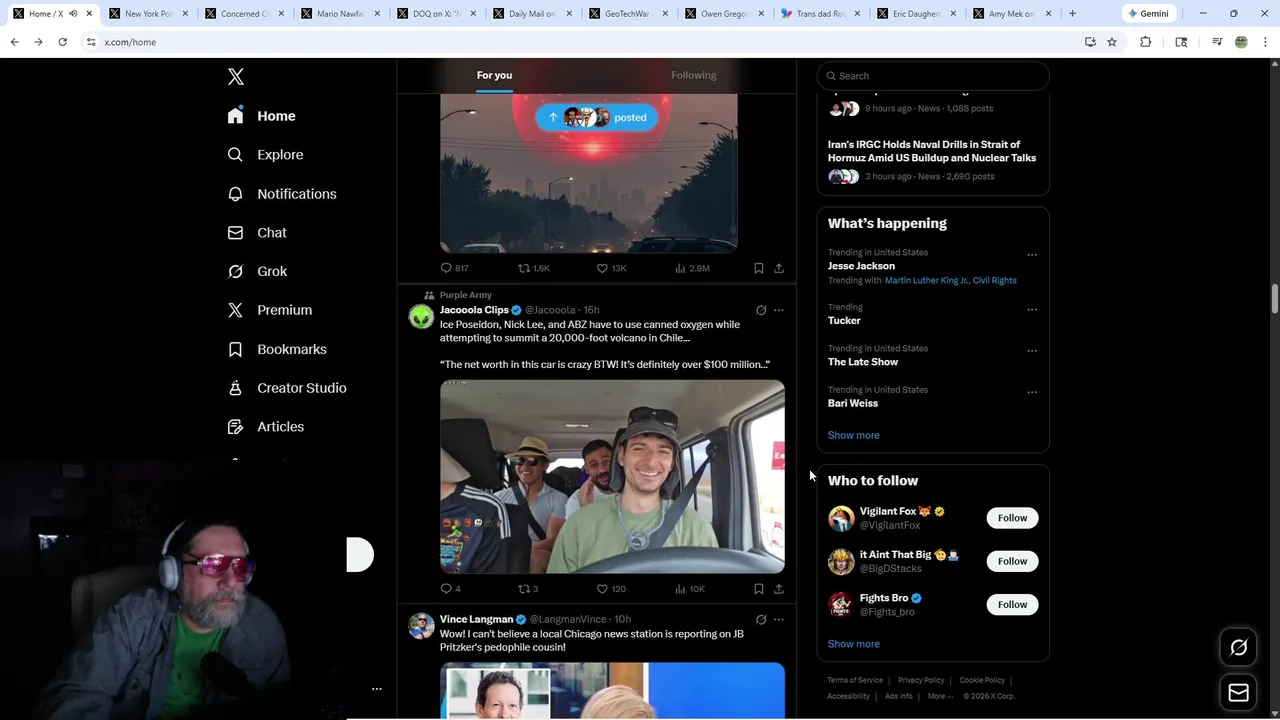Bookmark the Jacooola Clips post
1280x720 pixels.
[759, 589]
